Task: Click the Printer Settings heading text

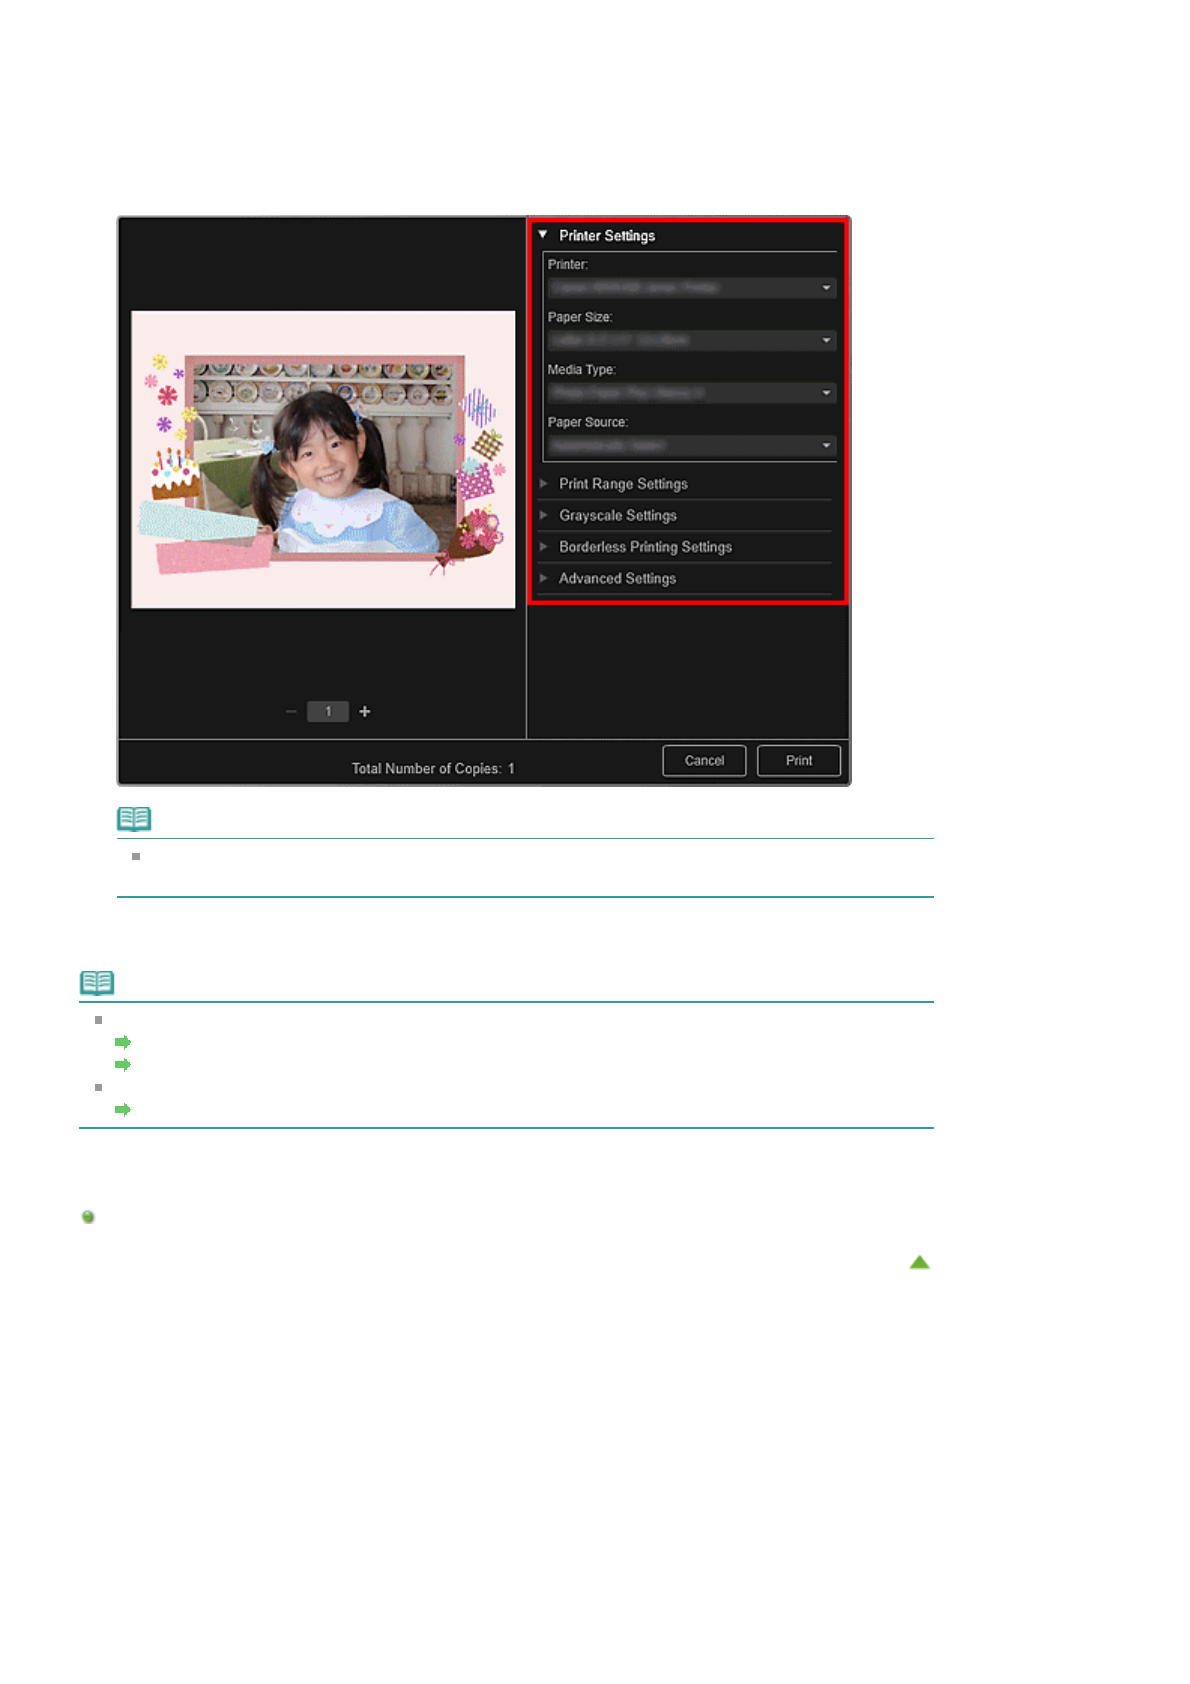Action: tap(607, 236)
